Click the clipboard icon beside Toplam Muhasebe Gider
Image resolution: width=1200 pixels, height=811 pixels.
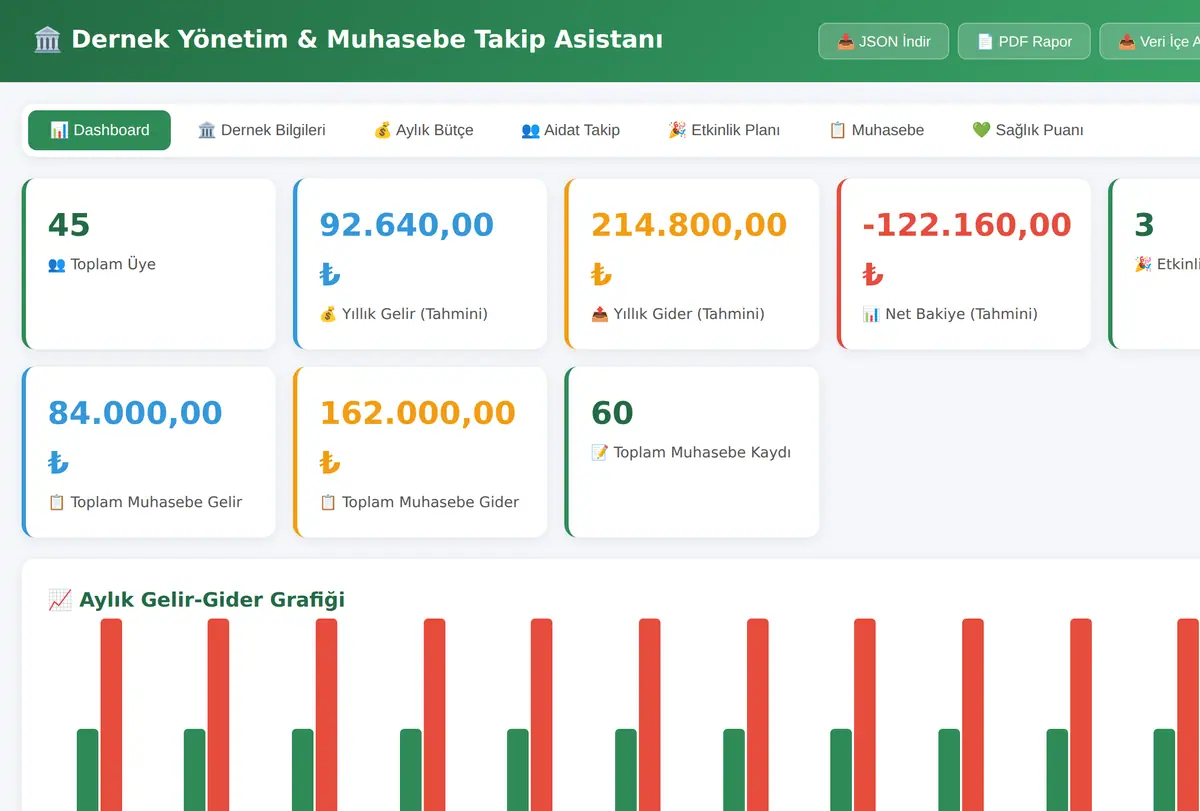(x=328, y=502)
